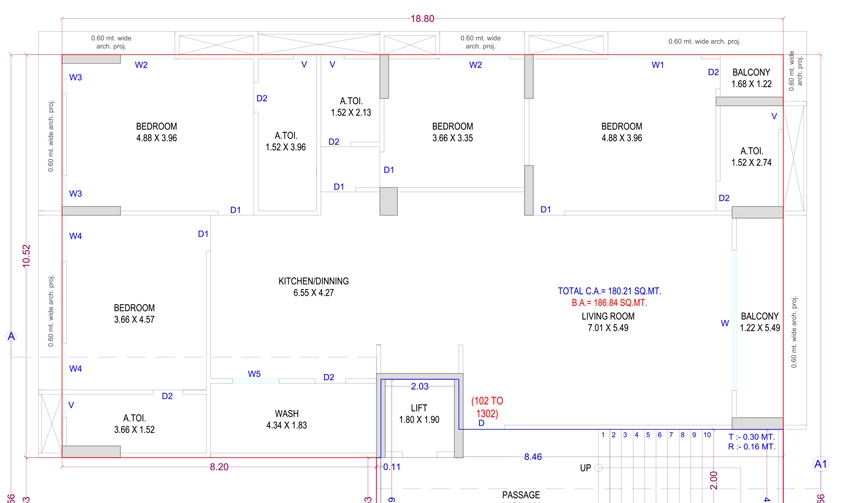Click the 8.46 dimension text
Screen dimensions: 850x503
[533, 457]
